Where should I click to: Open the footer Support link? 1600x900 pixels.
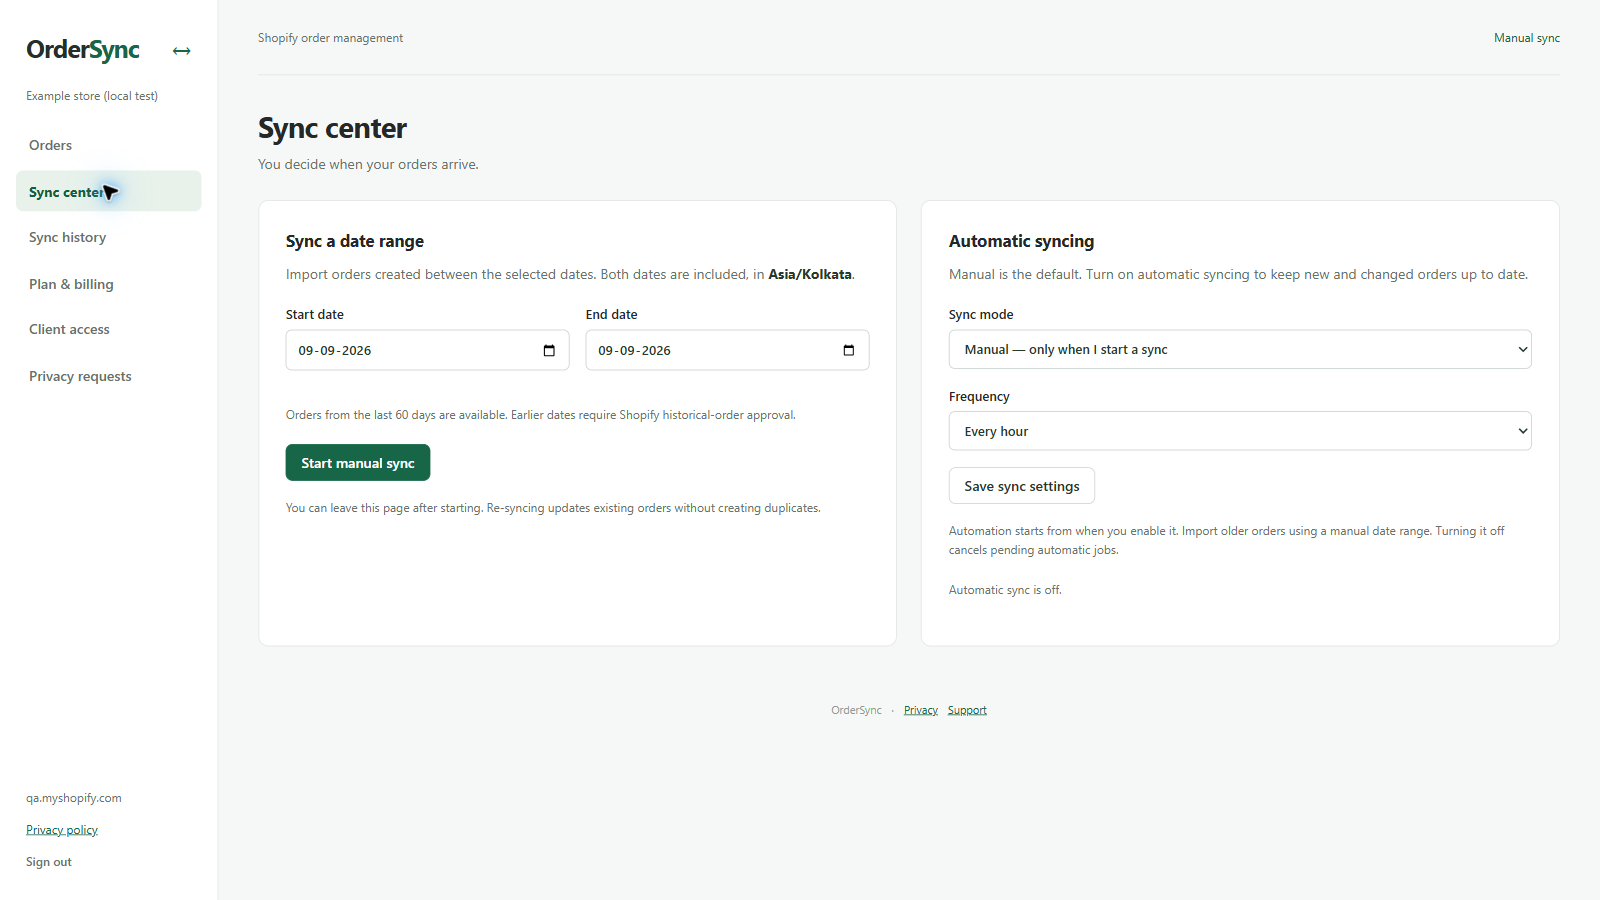pos(967,710)
